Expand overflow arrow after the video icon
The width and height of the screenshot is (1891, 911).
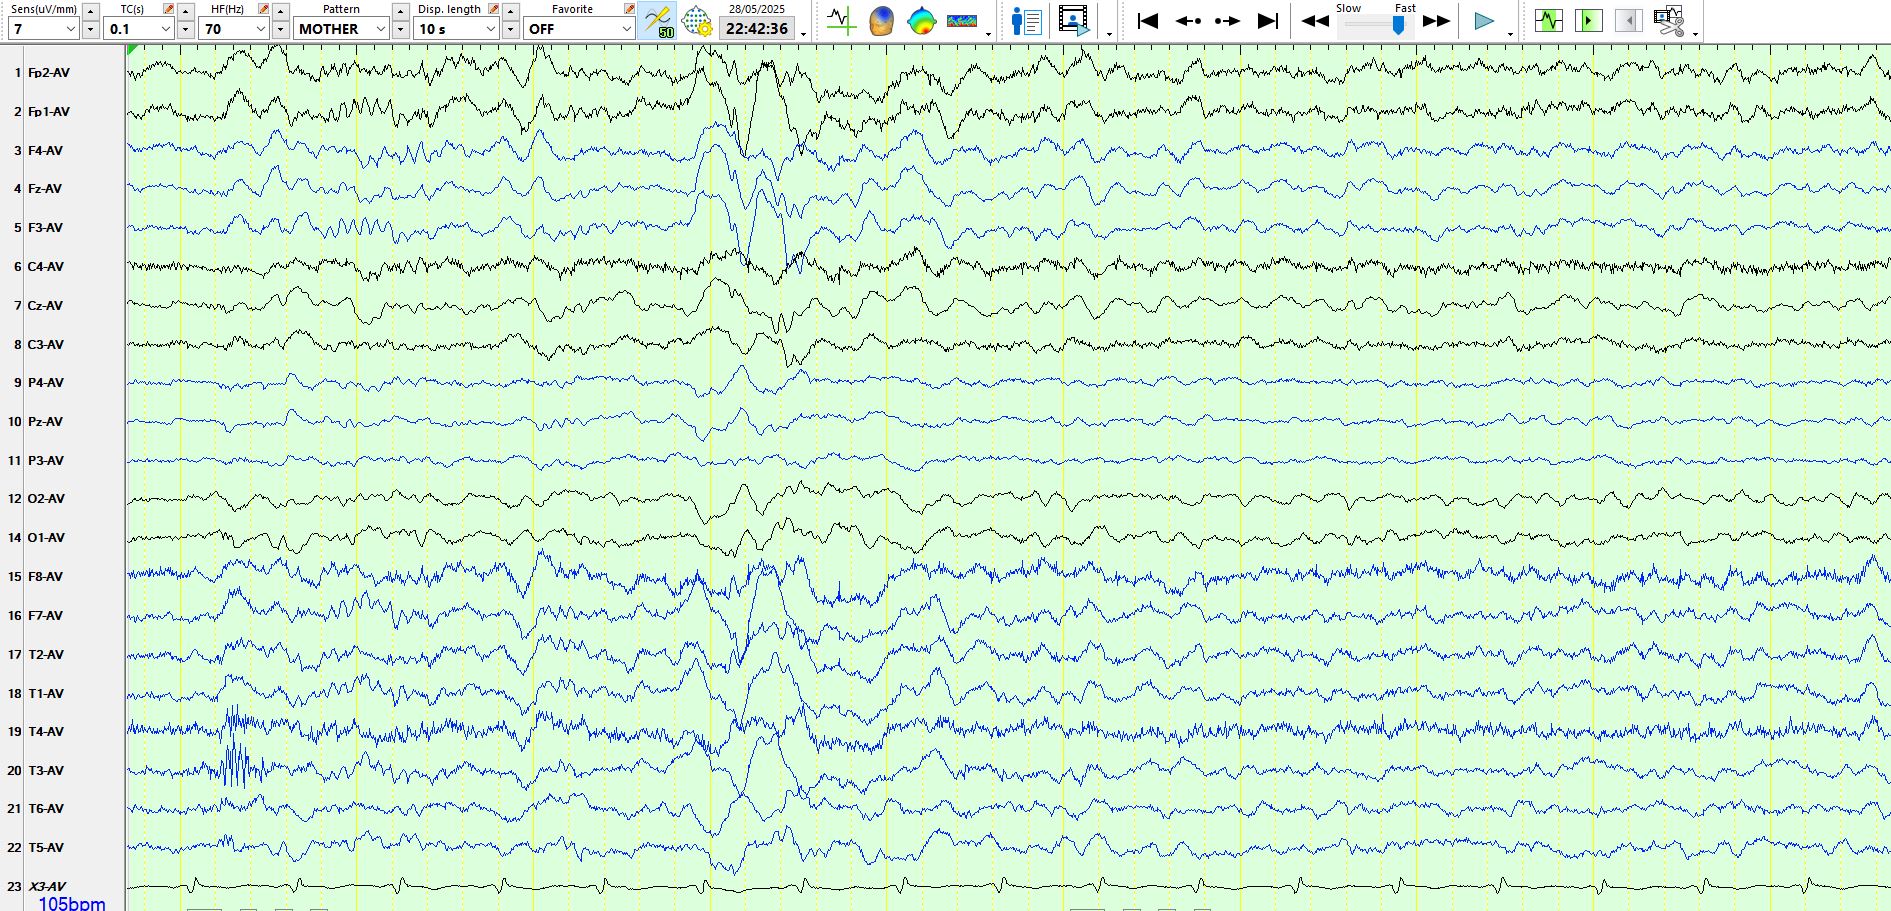(1109, 34)
